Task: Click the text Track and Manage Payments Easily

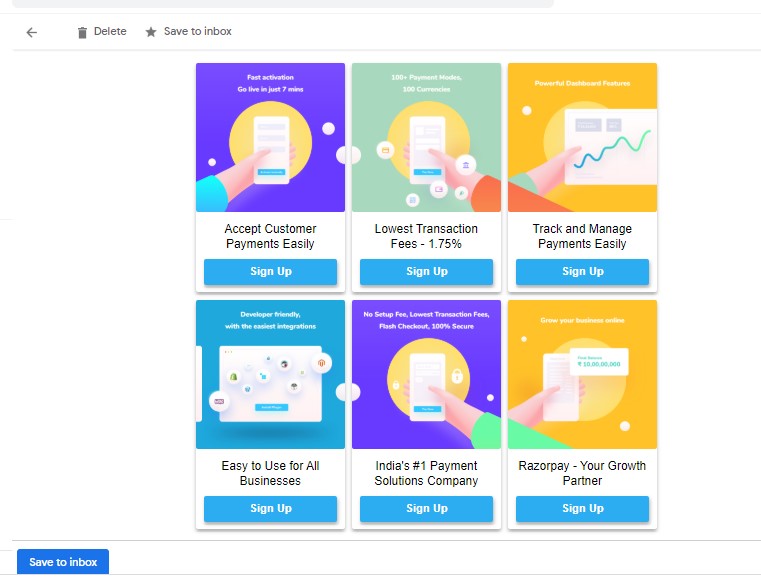Action: click(x=582, y=236)
